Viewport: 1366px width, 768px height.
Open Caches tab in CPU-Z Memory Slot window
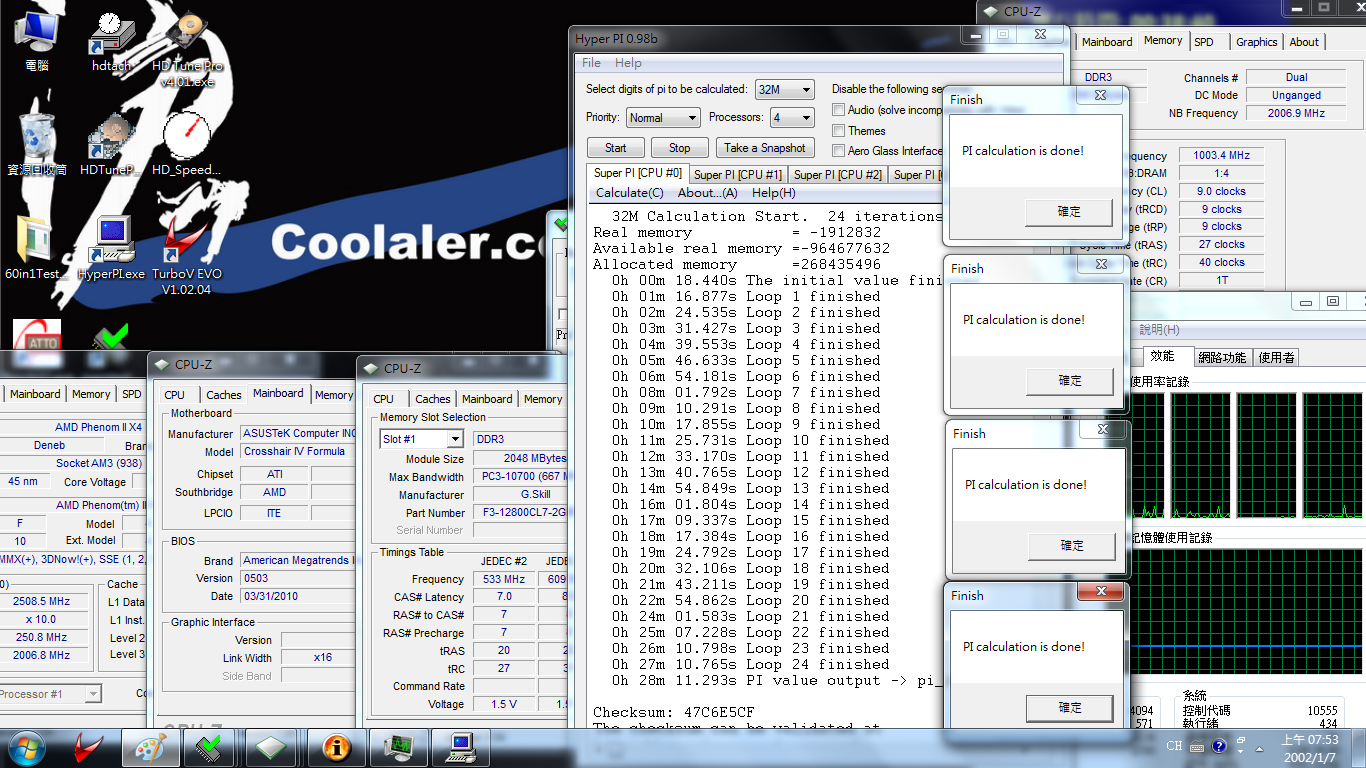pos(433,399)
